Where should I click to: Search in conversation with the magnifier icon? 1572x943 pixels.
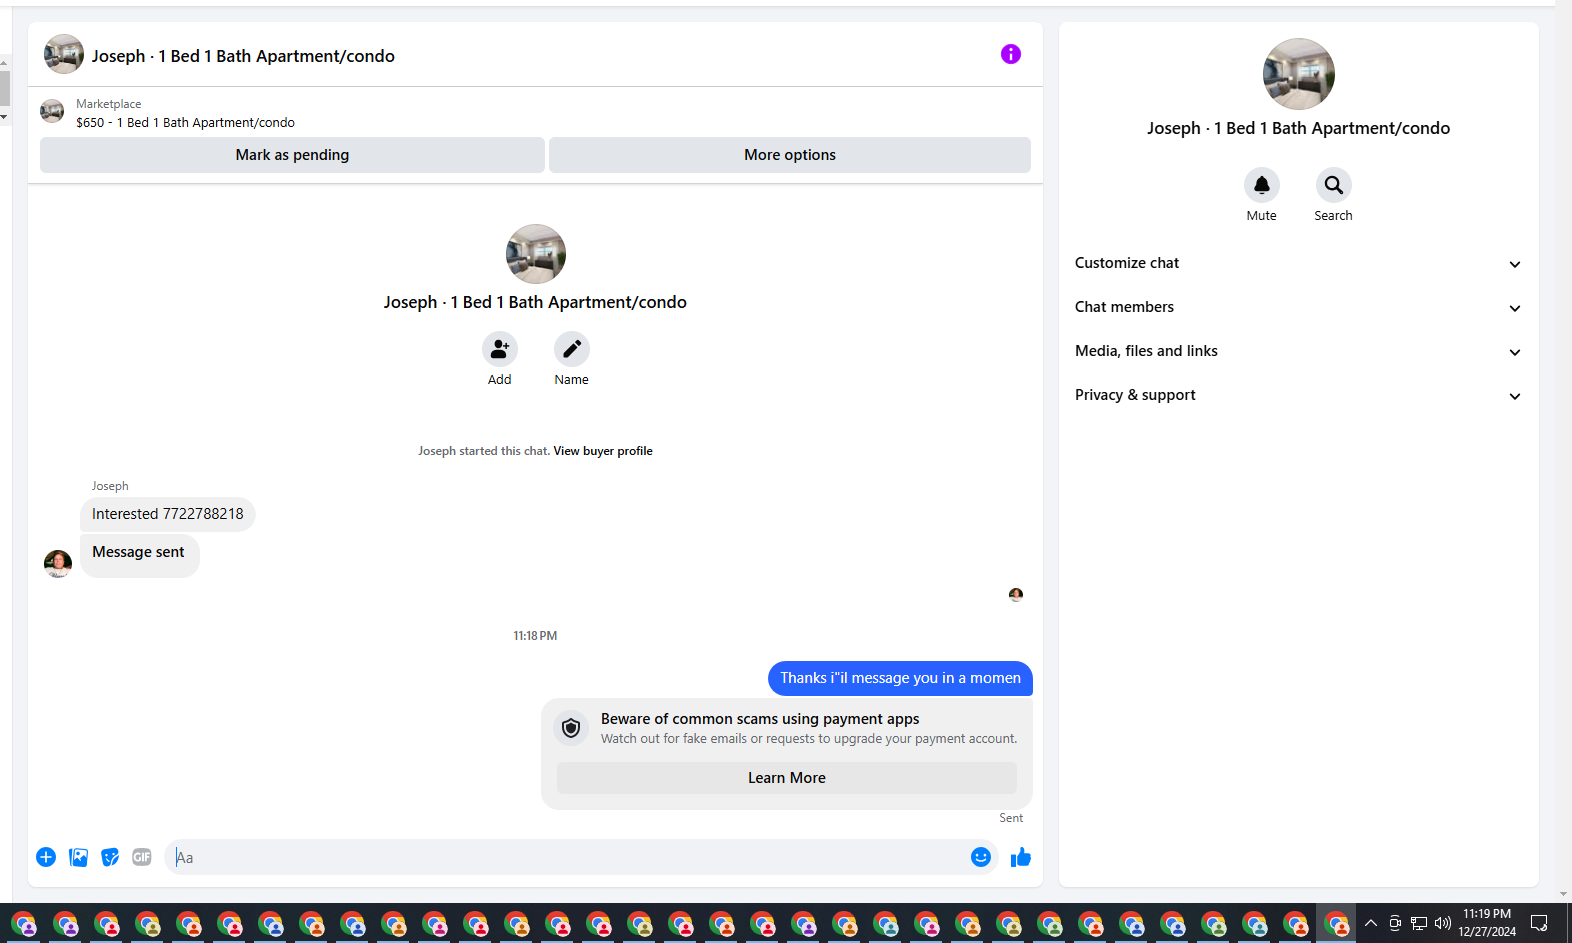pos(1334,185)
